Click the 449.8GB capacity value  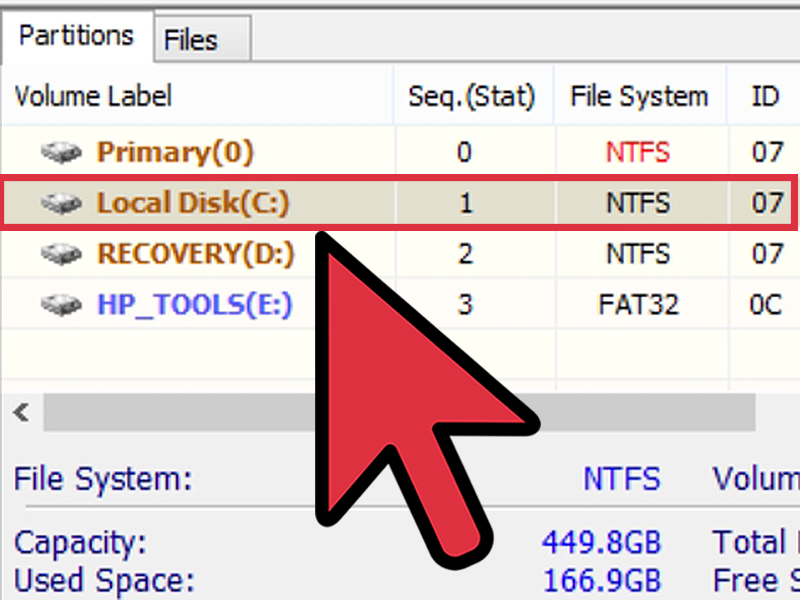click(x=602, y=542)
